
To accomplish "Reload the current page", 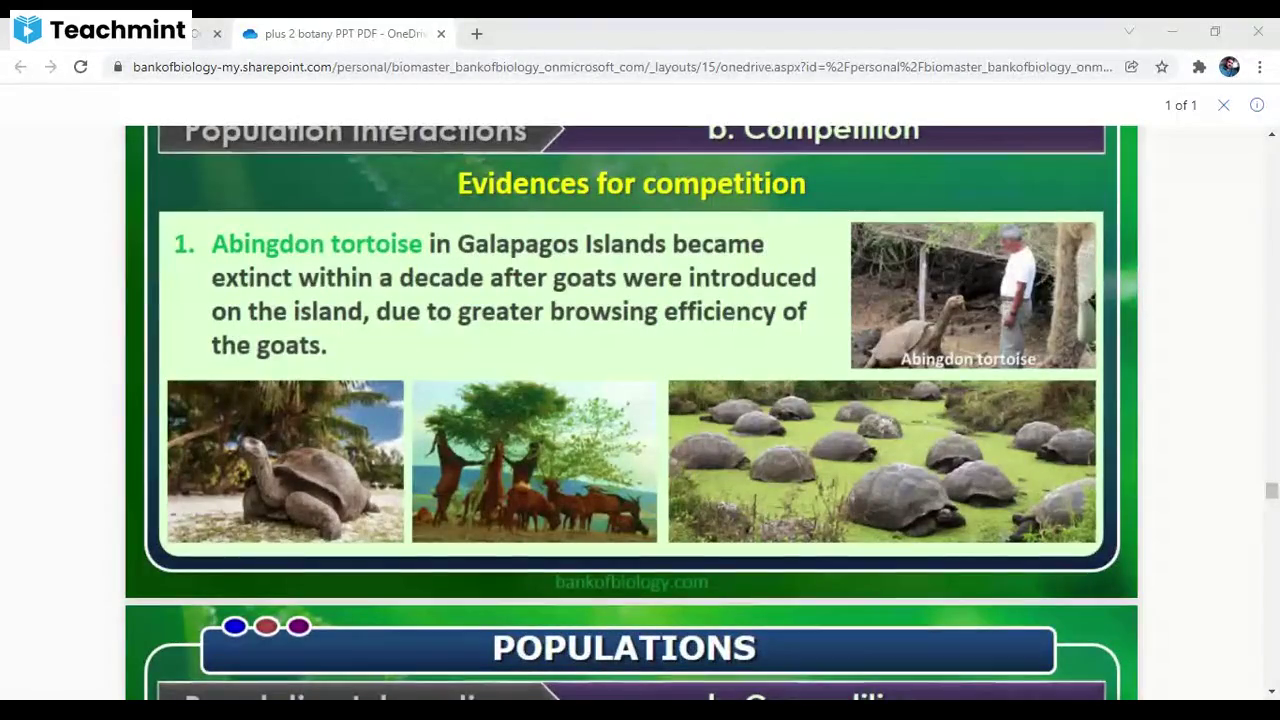I will point(81,67).
